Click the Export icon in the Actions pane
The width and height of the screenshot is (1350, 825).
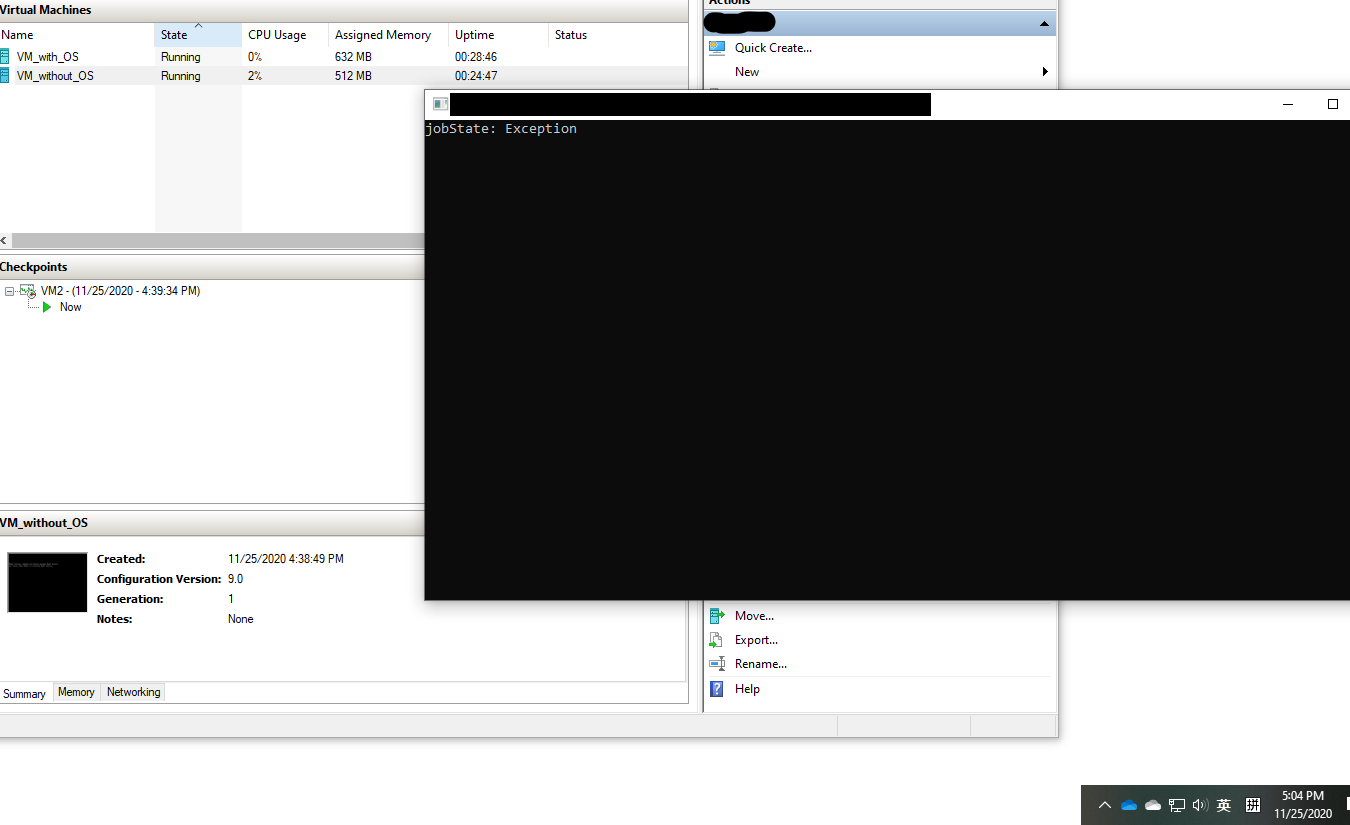(x=717, y=639)
